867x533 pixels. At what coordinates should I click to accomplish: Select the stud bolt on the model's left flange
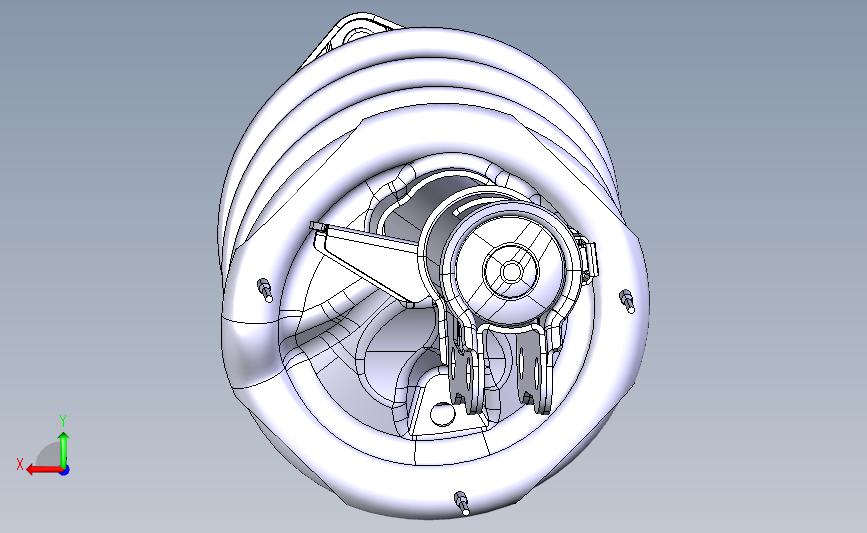265,290
